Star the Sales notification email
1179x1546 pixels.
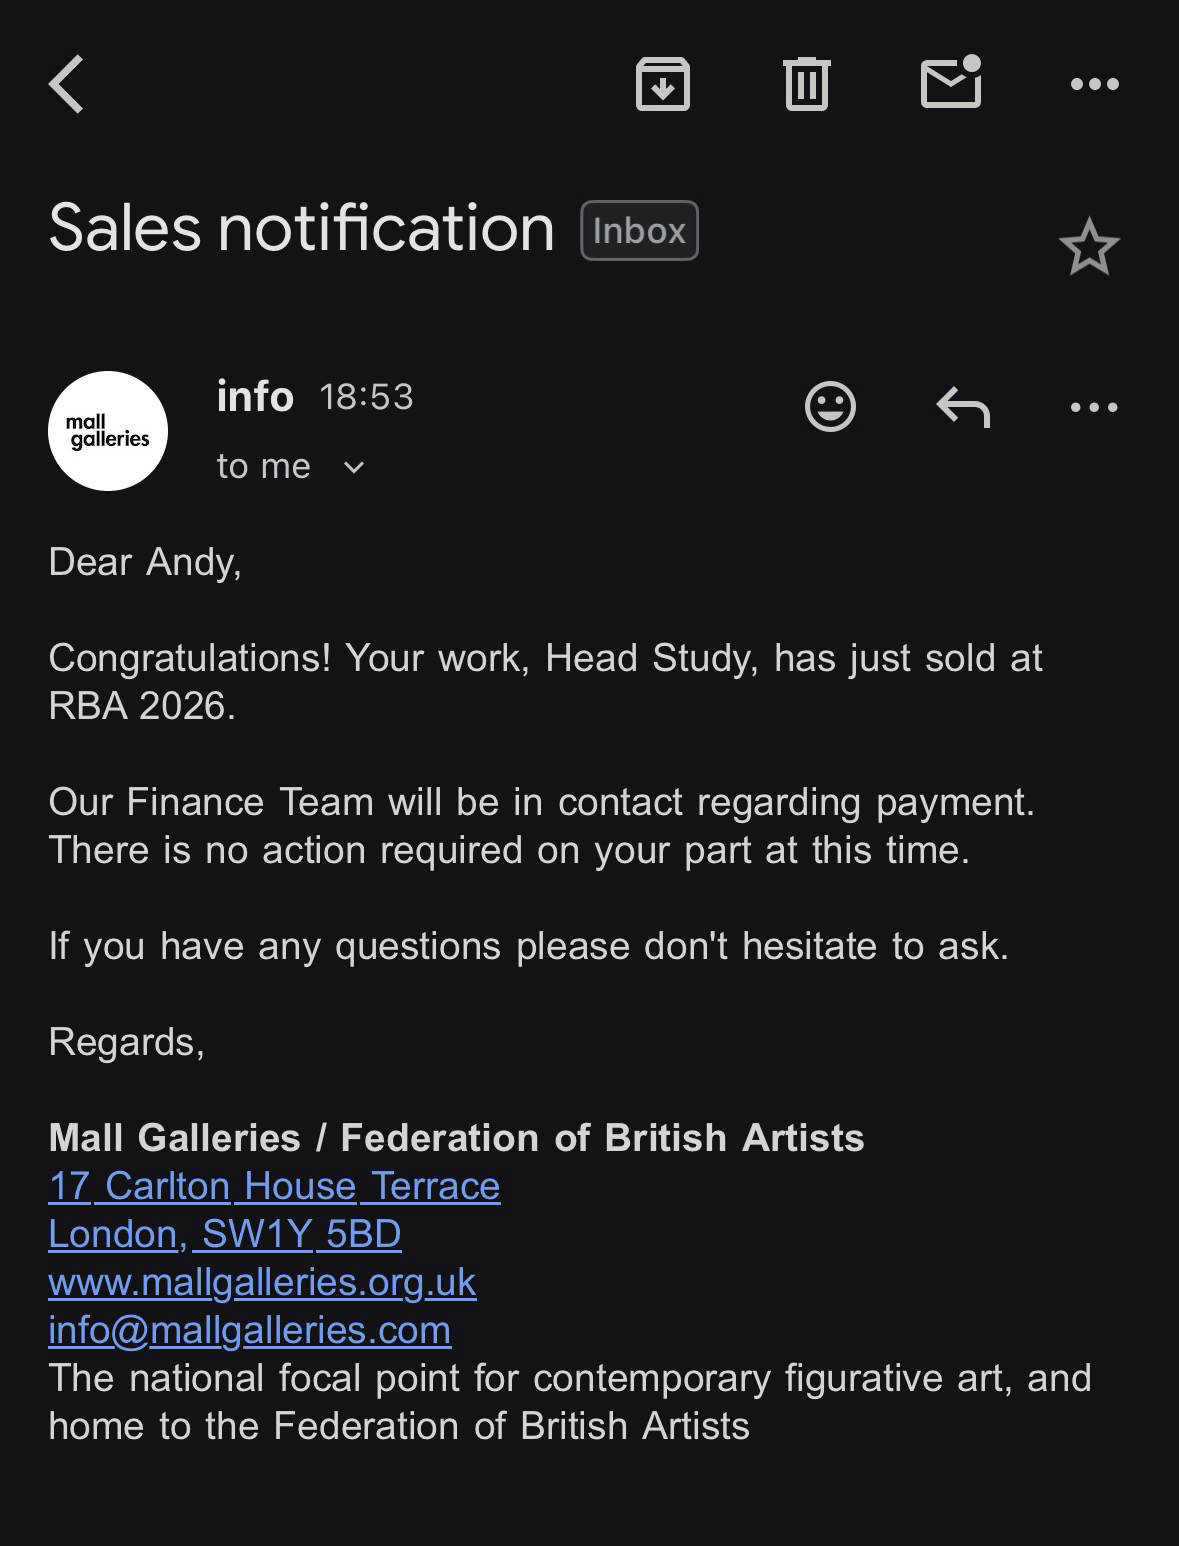click(x=1088, y=248)
